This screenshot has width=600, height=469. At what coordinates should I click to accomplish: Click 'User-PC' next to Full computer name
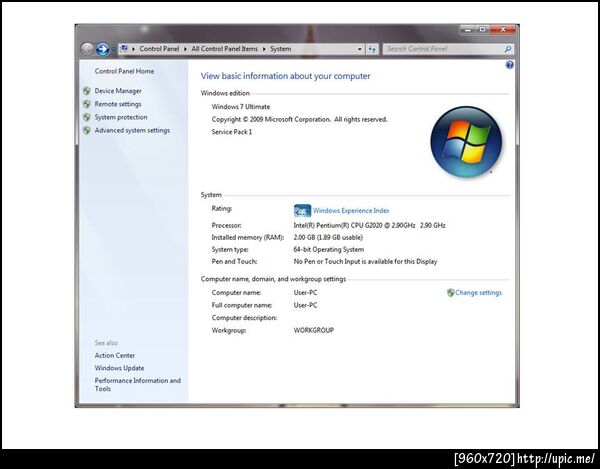point(305,305)
